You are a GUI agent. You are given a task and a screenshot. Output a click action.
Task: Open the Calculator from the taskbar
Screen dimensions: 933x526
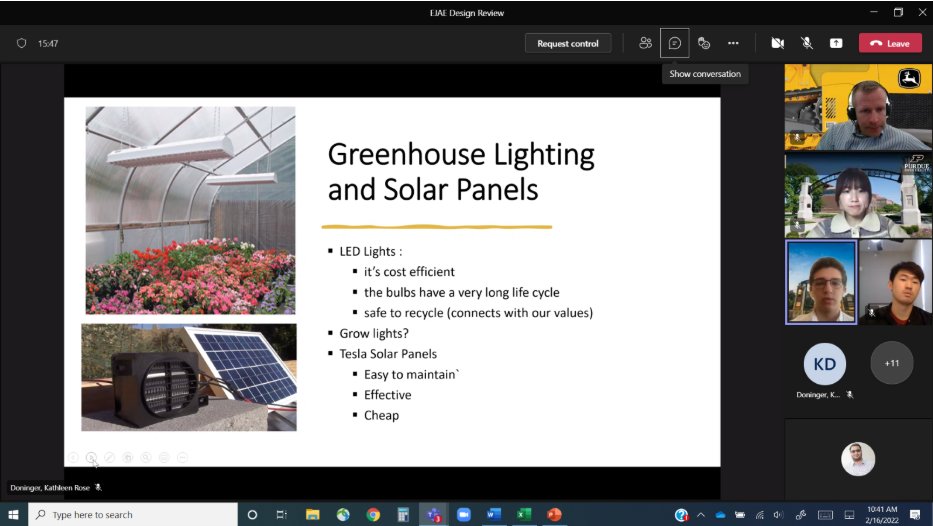pyautogui.click(x=403, y=515)
